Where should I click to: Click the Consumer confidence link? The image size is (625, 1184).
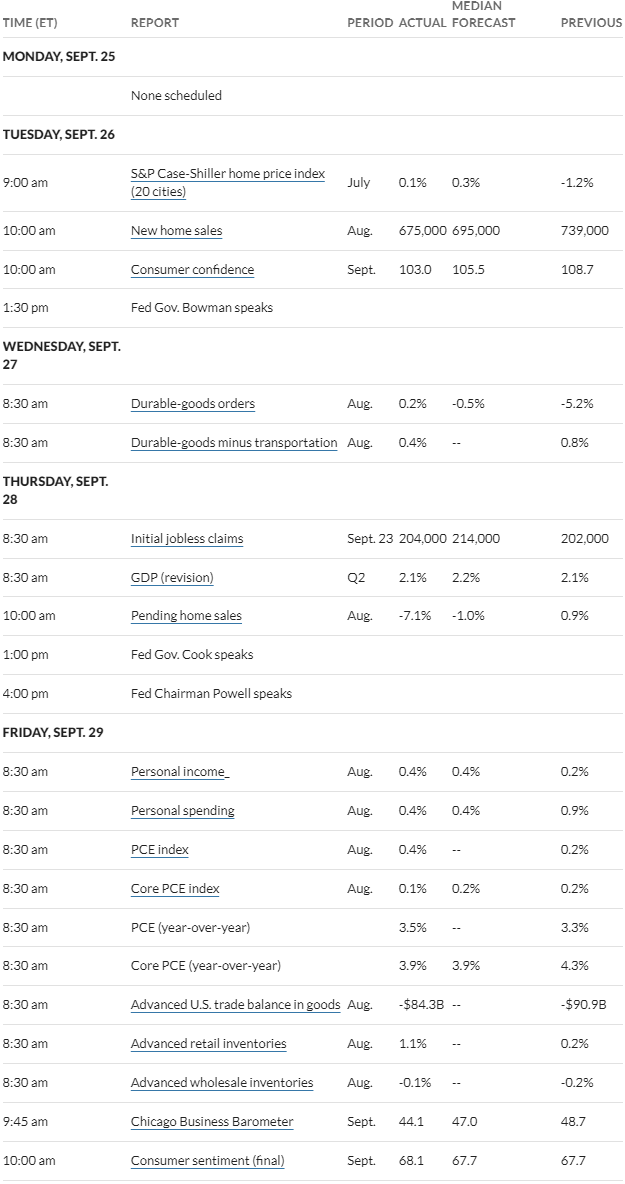pos(192,270)
